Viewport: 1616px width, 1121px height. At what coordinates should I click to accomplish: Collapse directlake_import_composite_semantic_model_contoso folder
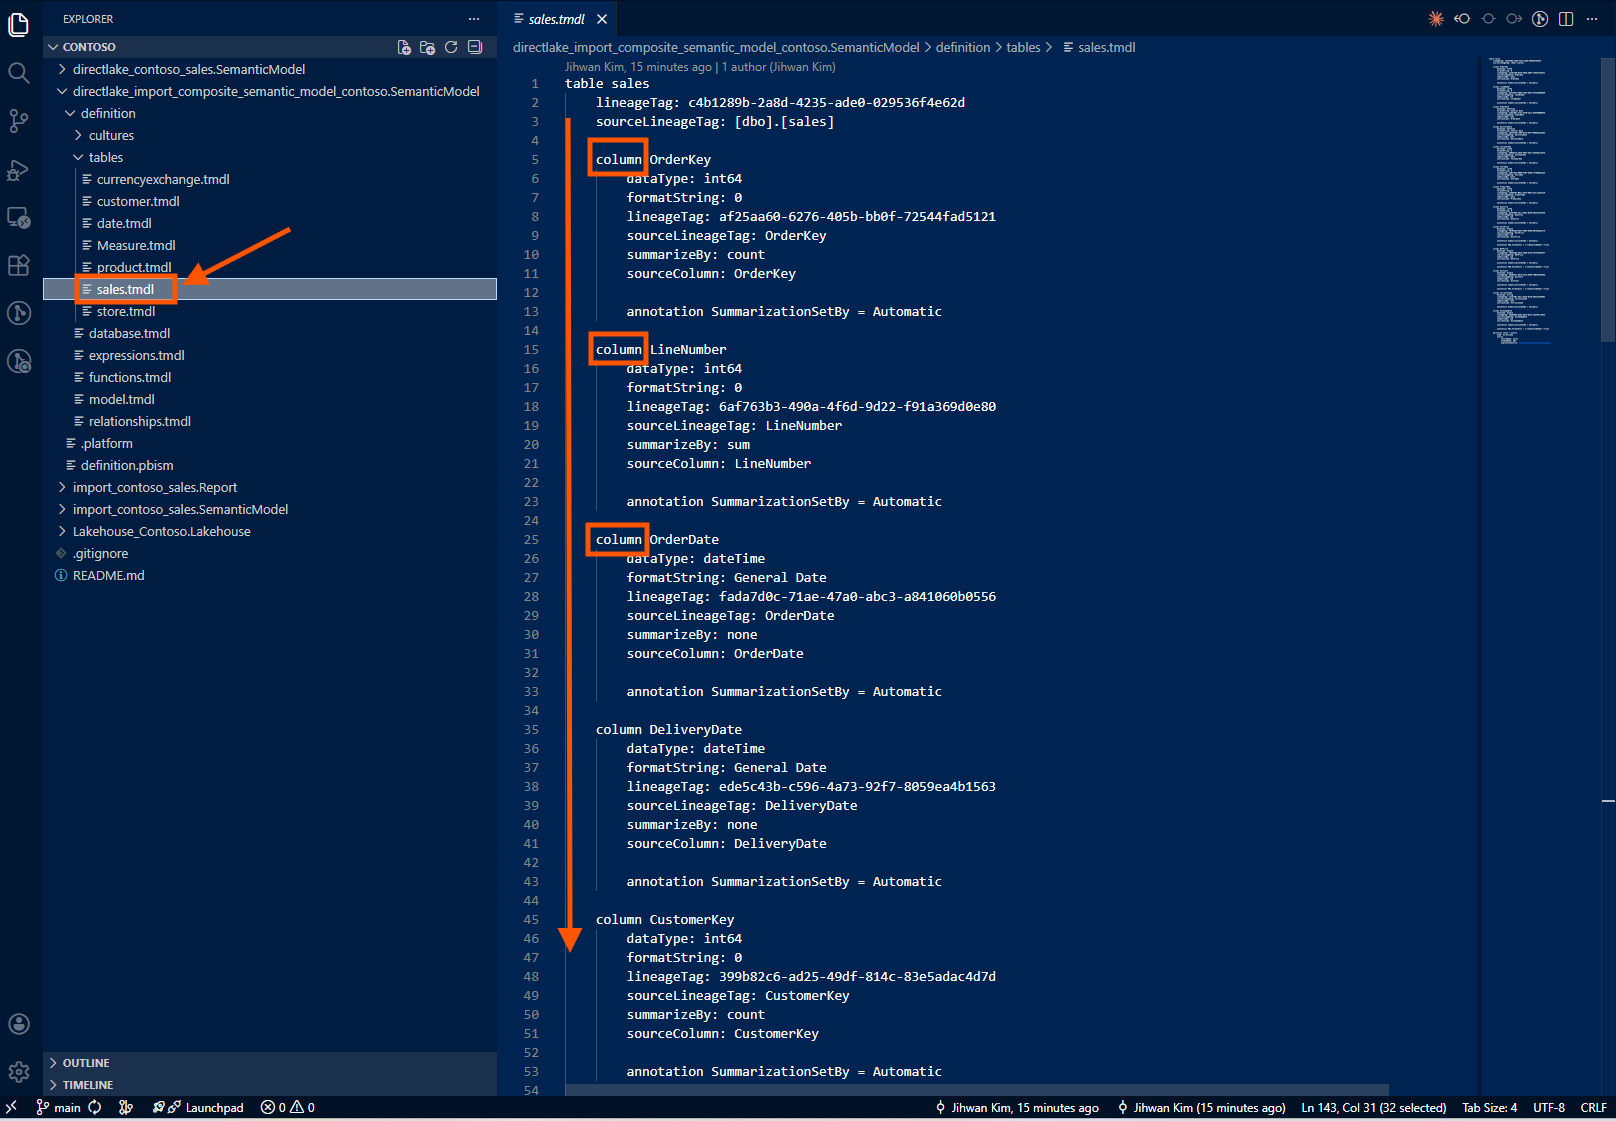[x=270, y=91]
